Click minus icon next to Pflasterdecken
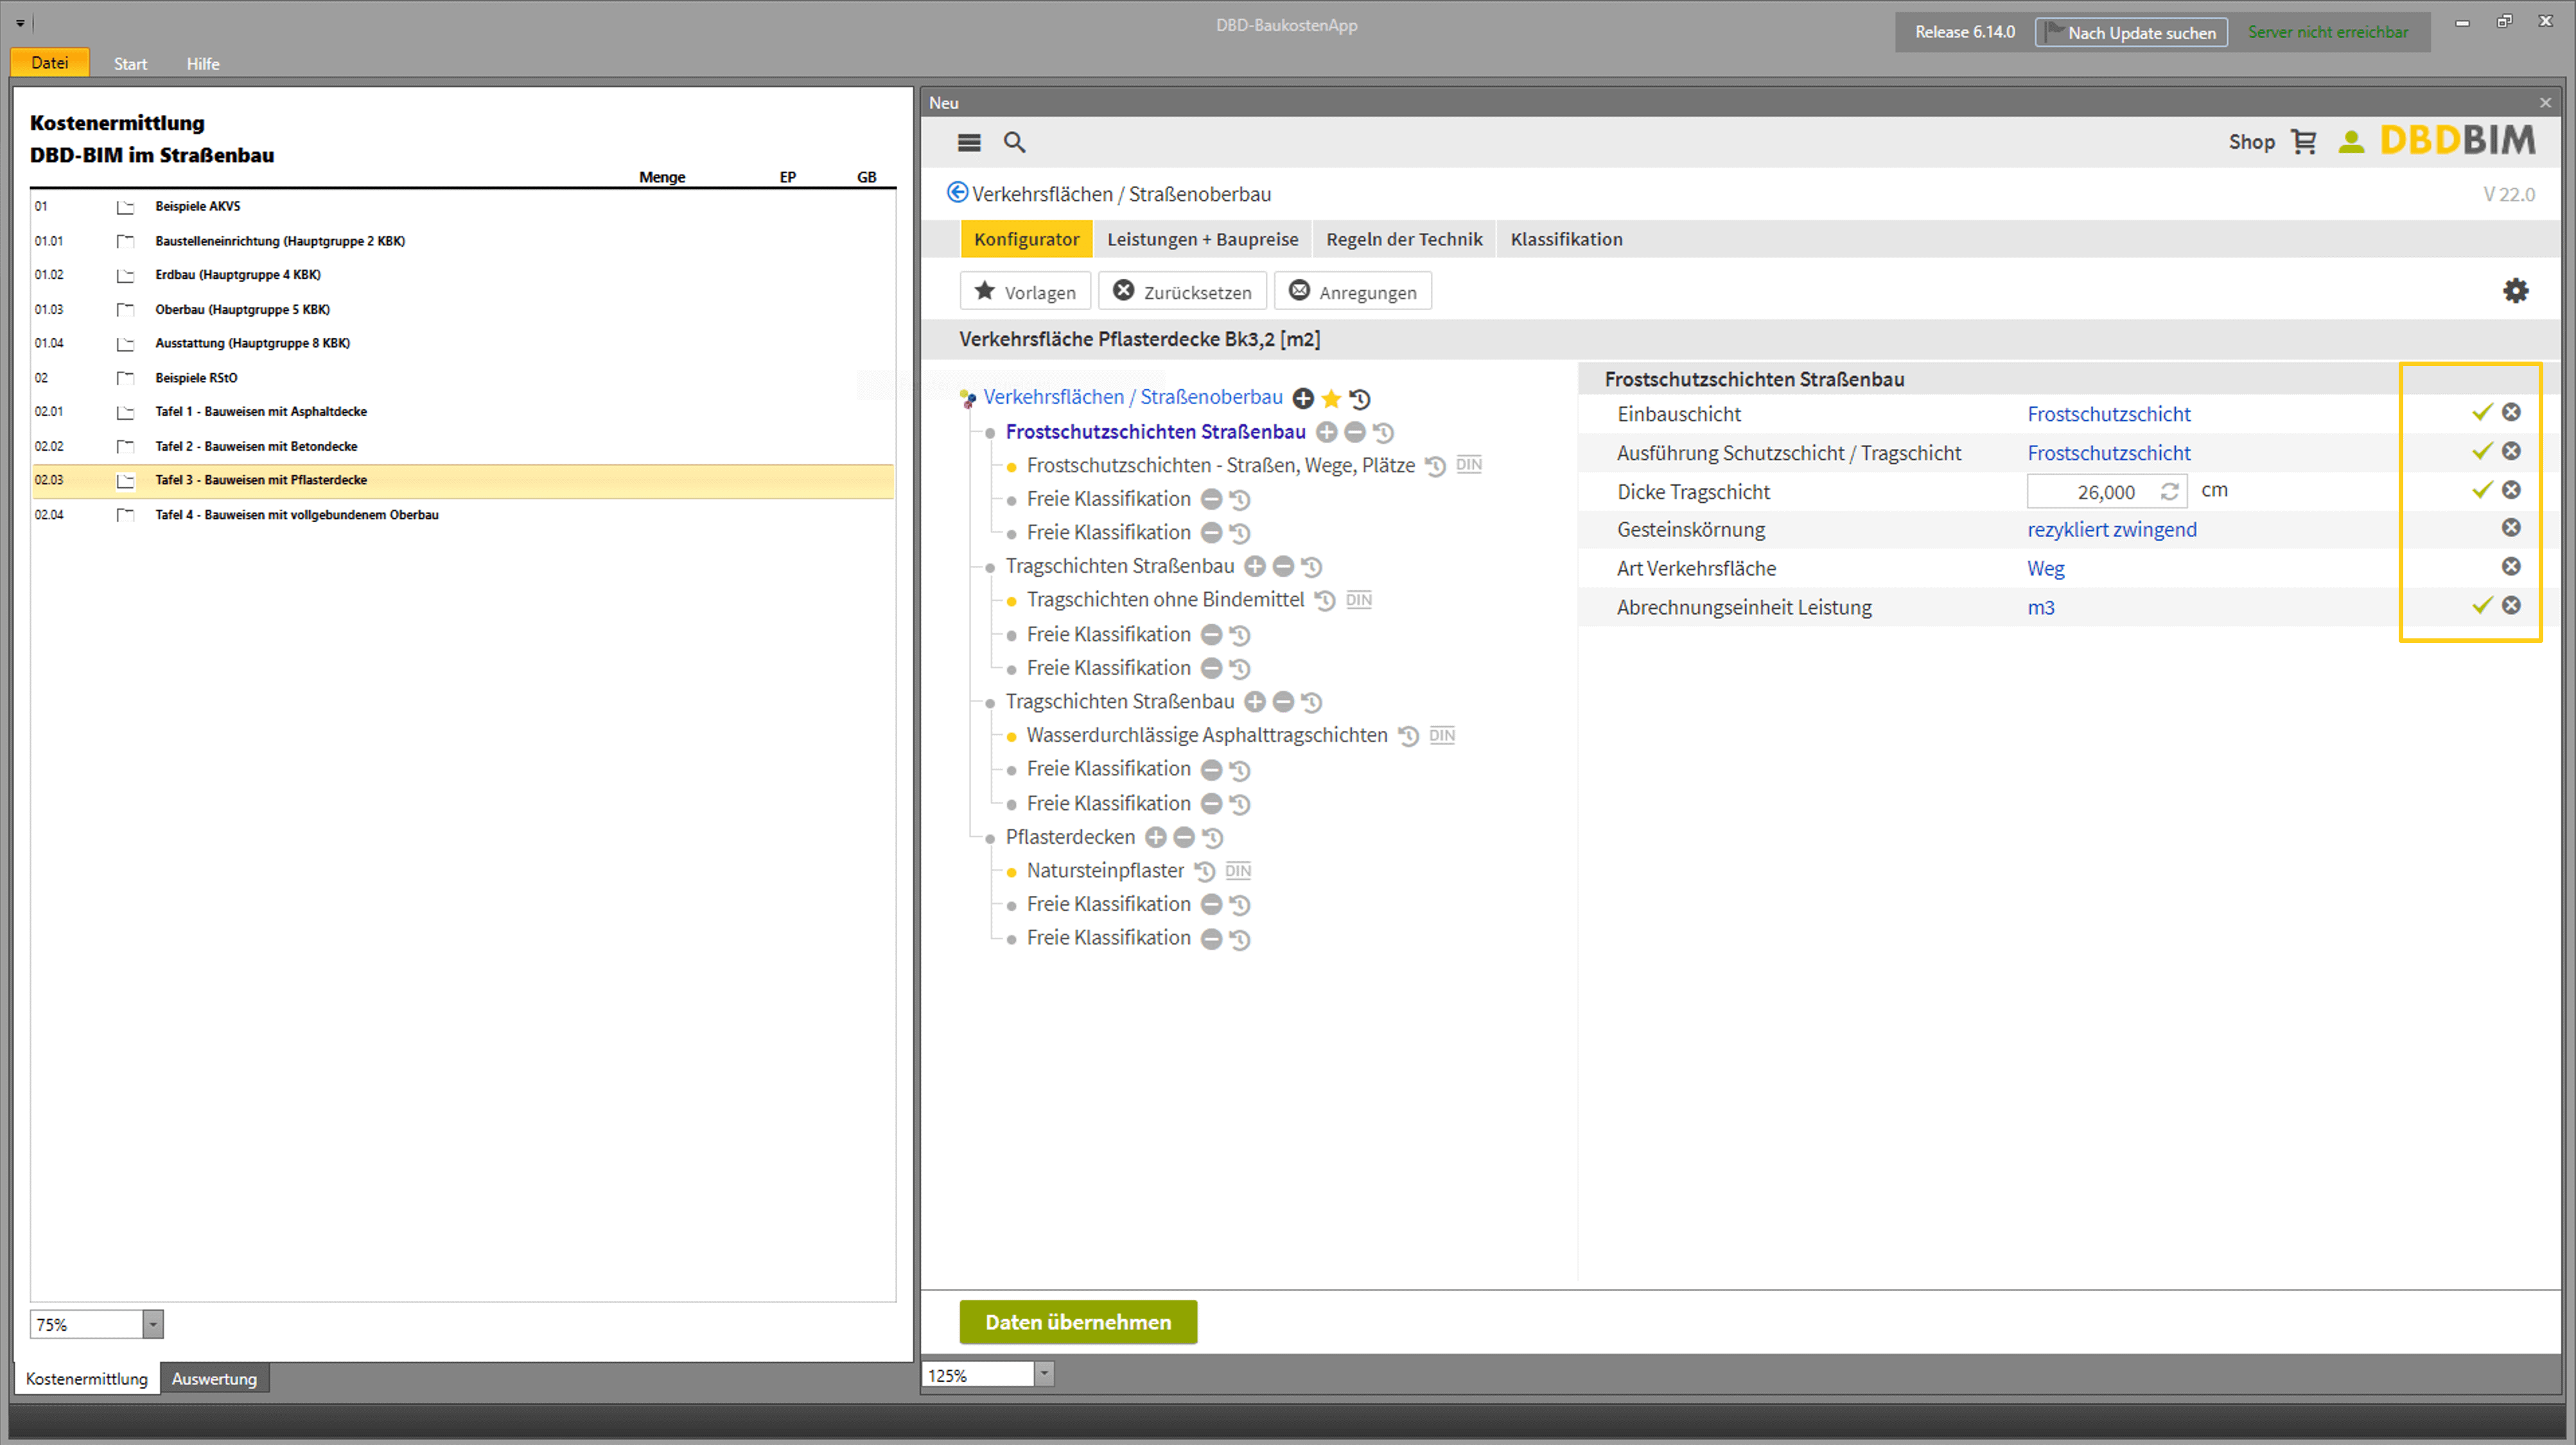 click(1184, 837)
